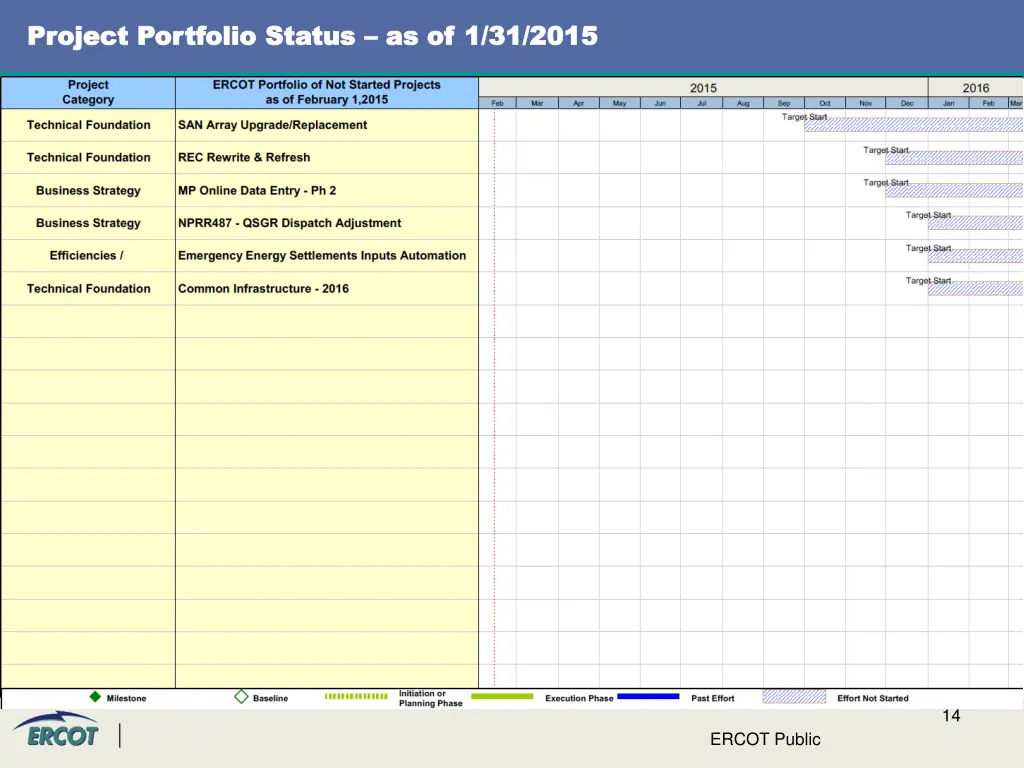This screenshot has height=768, width=1024.
Task: Select the Emergency Energy Settlements hatched bar
Action: (976, 255)
